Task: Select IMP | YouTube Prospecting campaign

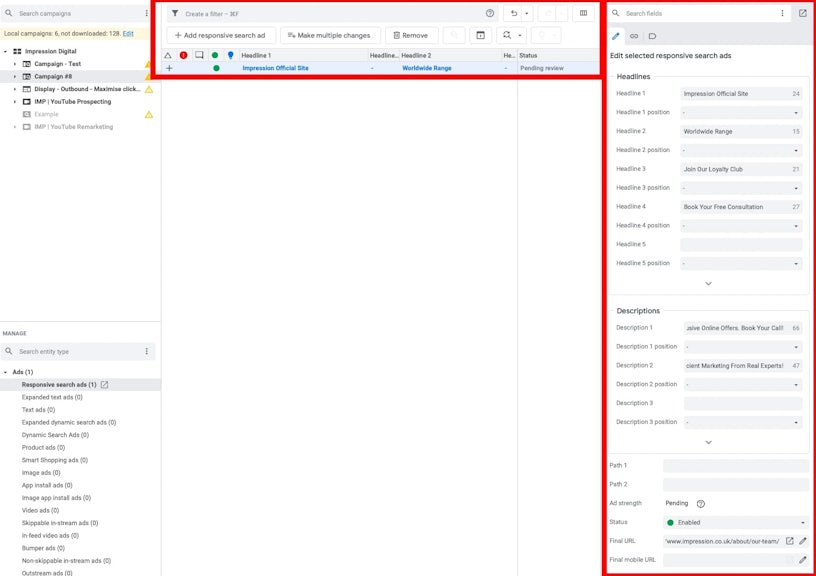Action: [x=72, y=102]
